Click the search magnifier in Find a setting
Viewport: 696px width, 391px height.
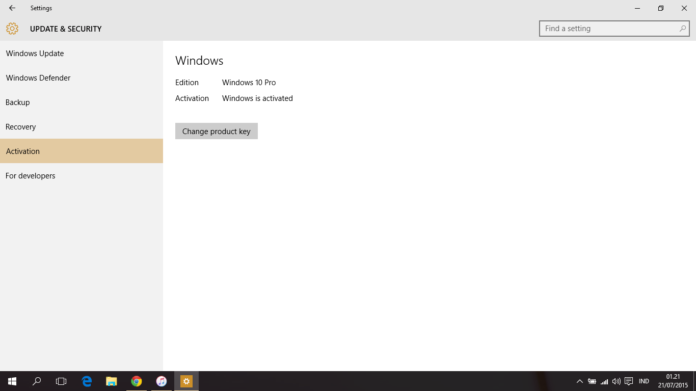coord(683,28)
